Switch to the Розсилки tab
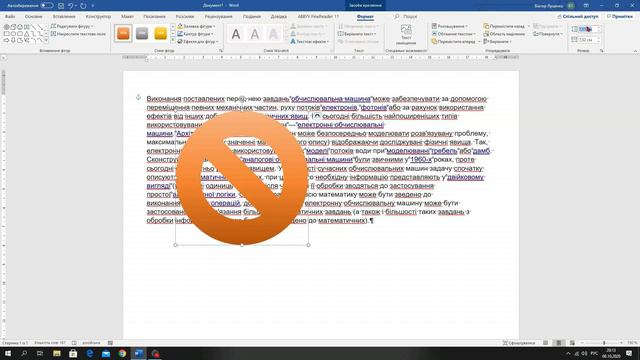The image size is (640, 360). pos(185,17)
